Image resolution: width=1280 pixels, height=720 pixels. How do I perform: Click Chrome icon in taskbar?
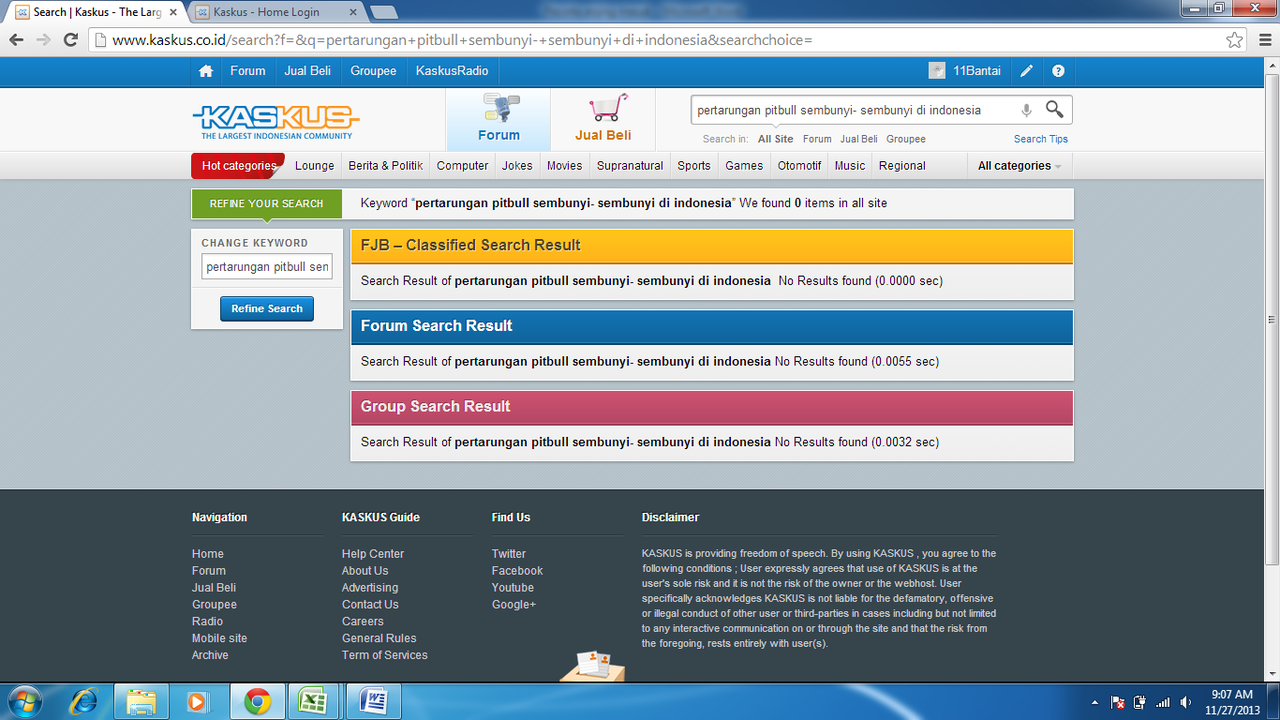257,702
